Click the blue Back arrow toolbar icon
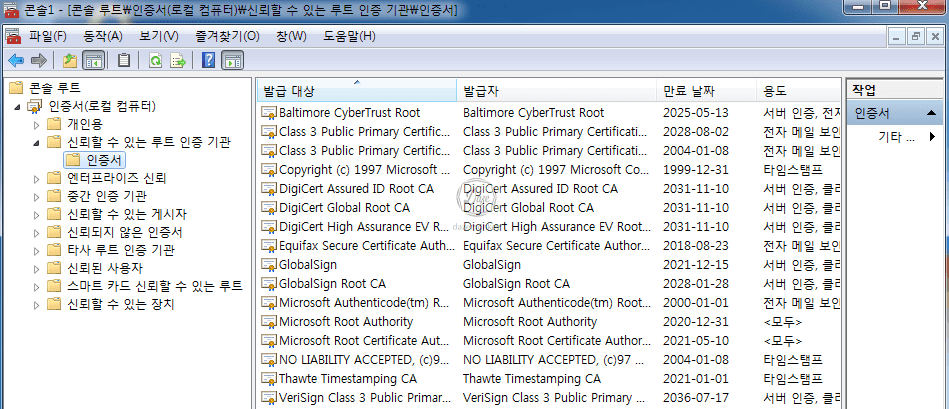The image size is (949, 409). [16, 61]
